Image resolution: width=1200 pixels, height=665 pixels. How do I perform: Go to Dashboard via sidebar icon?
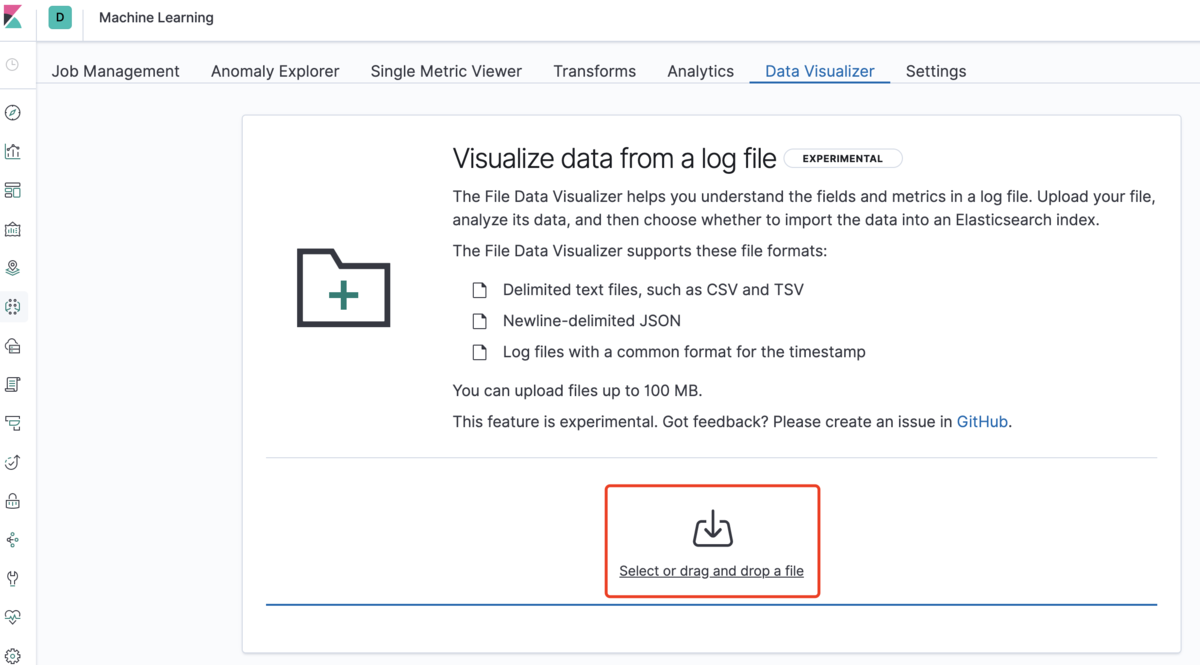pyautogui.click(x=13, y=190)
